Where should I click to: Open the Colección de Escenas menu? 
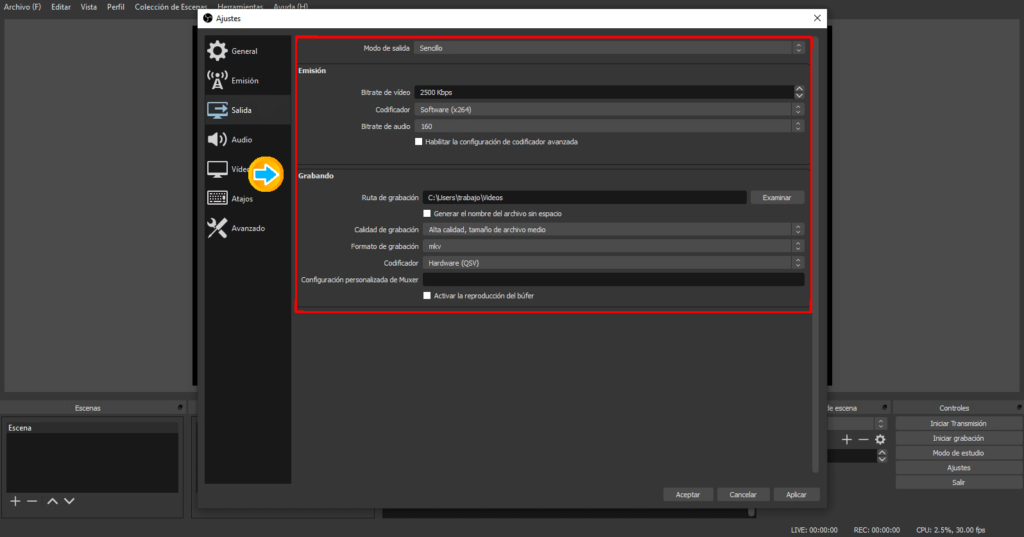[170, 6]
